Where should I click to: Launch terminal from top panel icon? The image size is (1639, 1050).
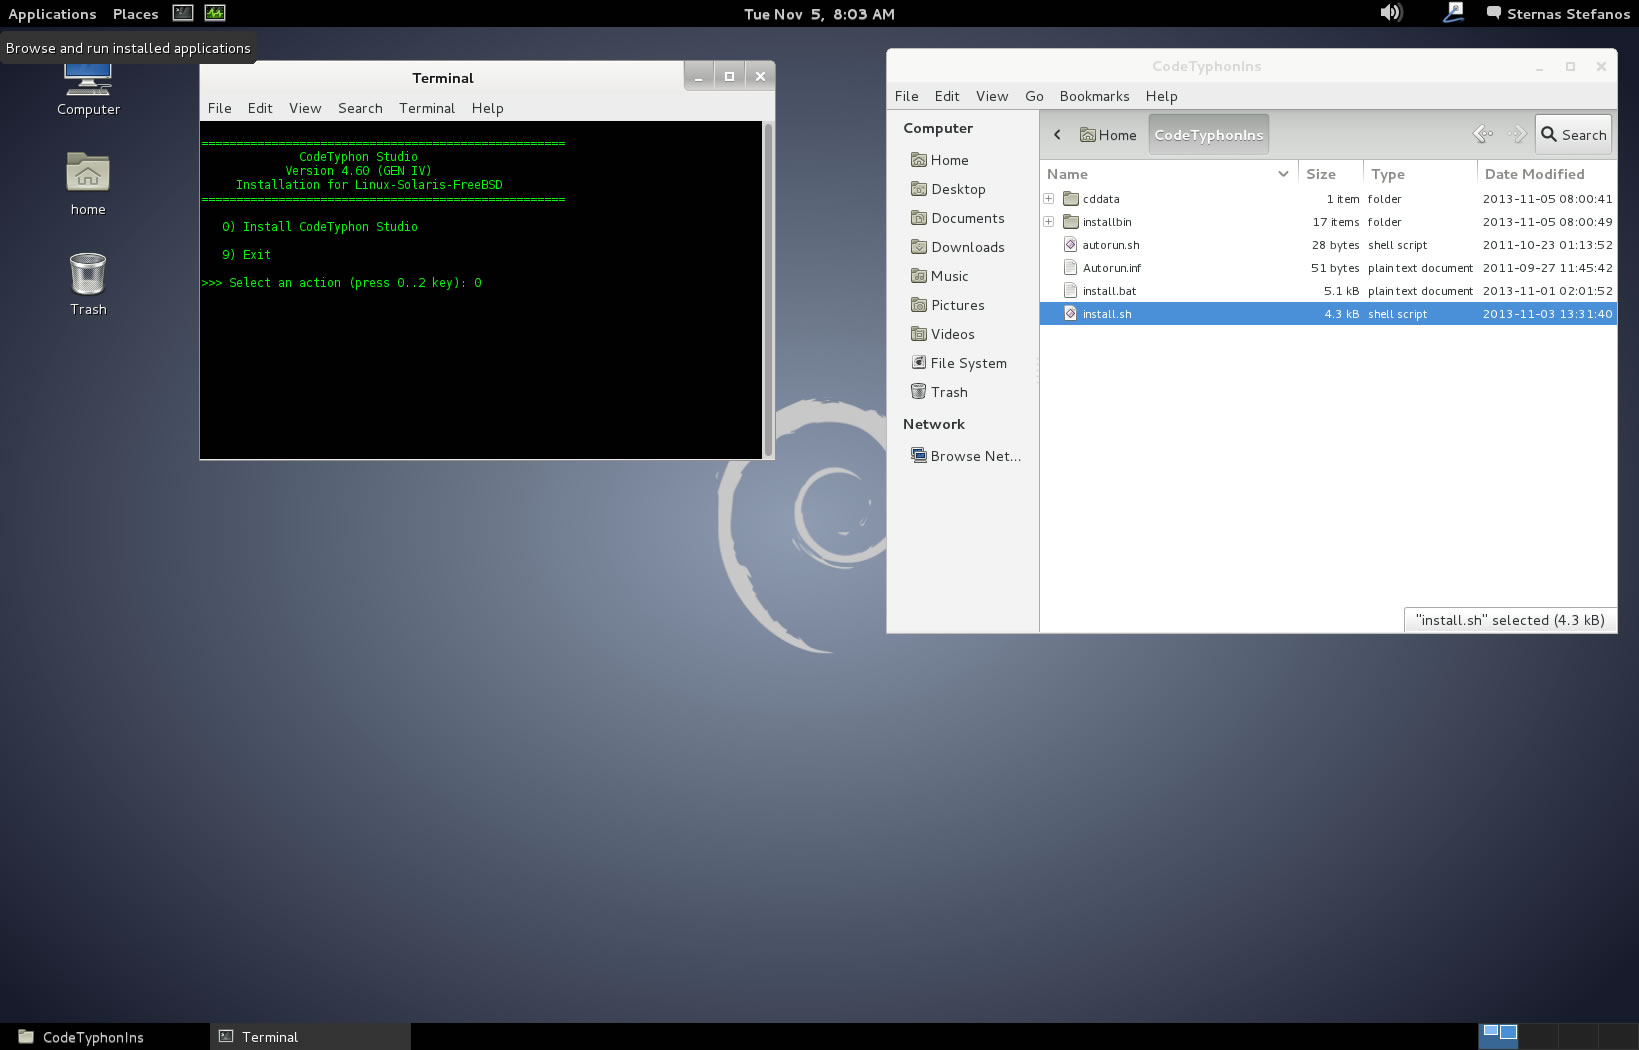(x=183, y=13)
